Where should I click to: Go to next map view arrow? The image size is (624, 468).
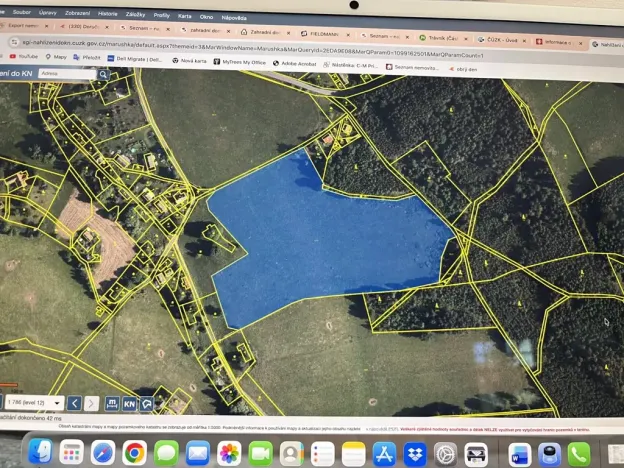[92, 403]
